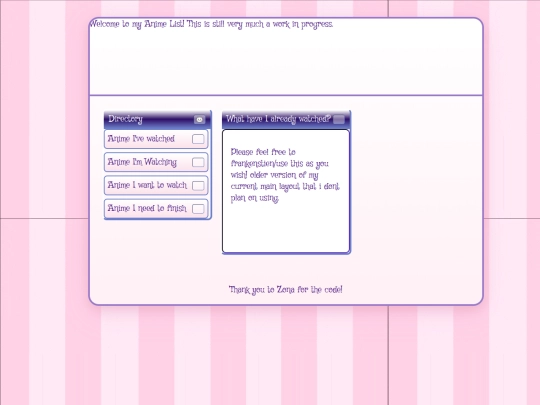This screenshot has height=405, width=540.
Task: Click the 'Welcome to my Anime List!' heading text
Action: (137, 24)
